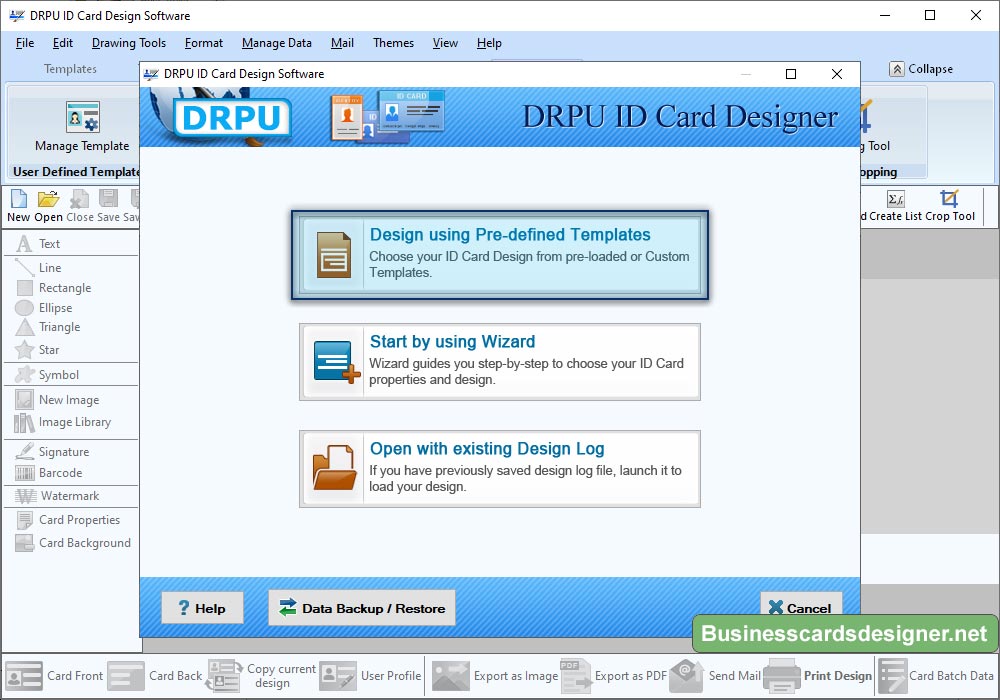1000x700 pixels.
Task: Select the Barcode tool
Action: [60, 473]
